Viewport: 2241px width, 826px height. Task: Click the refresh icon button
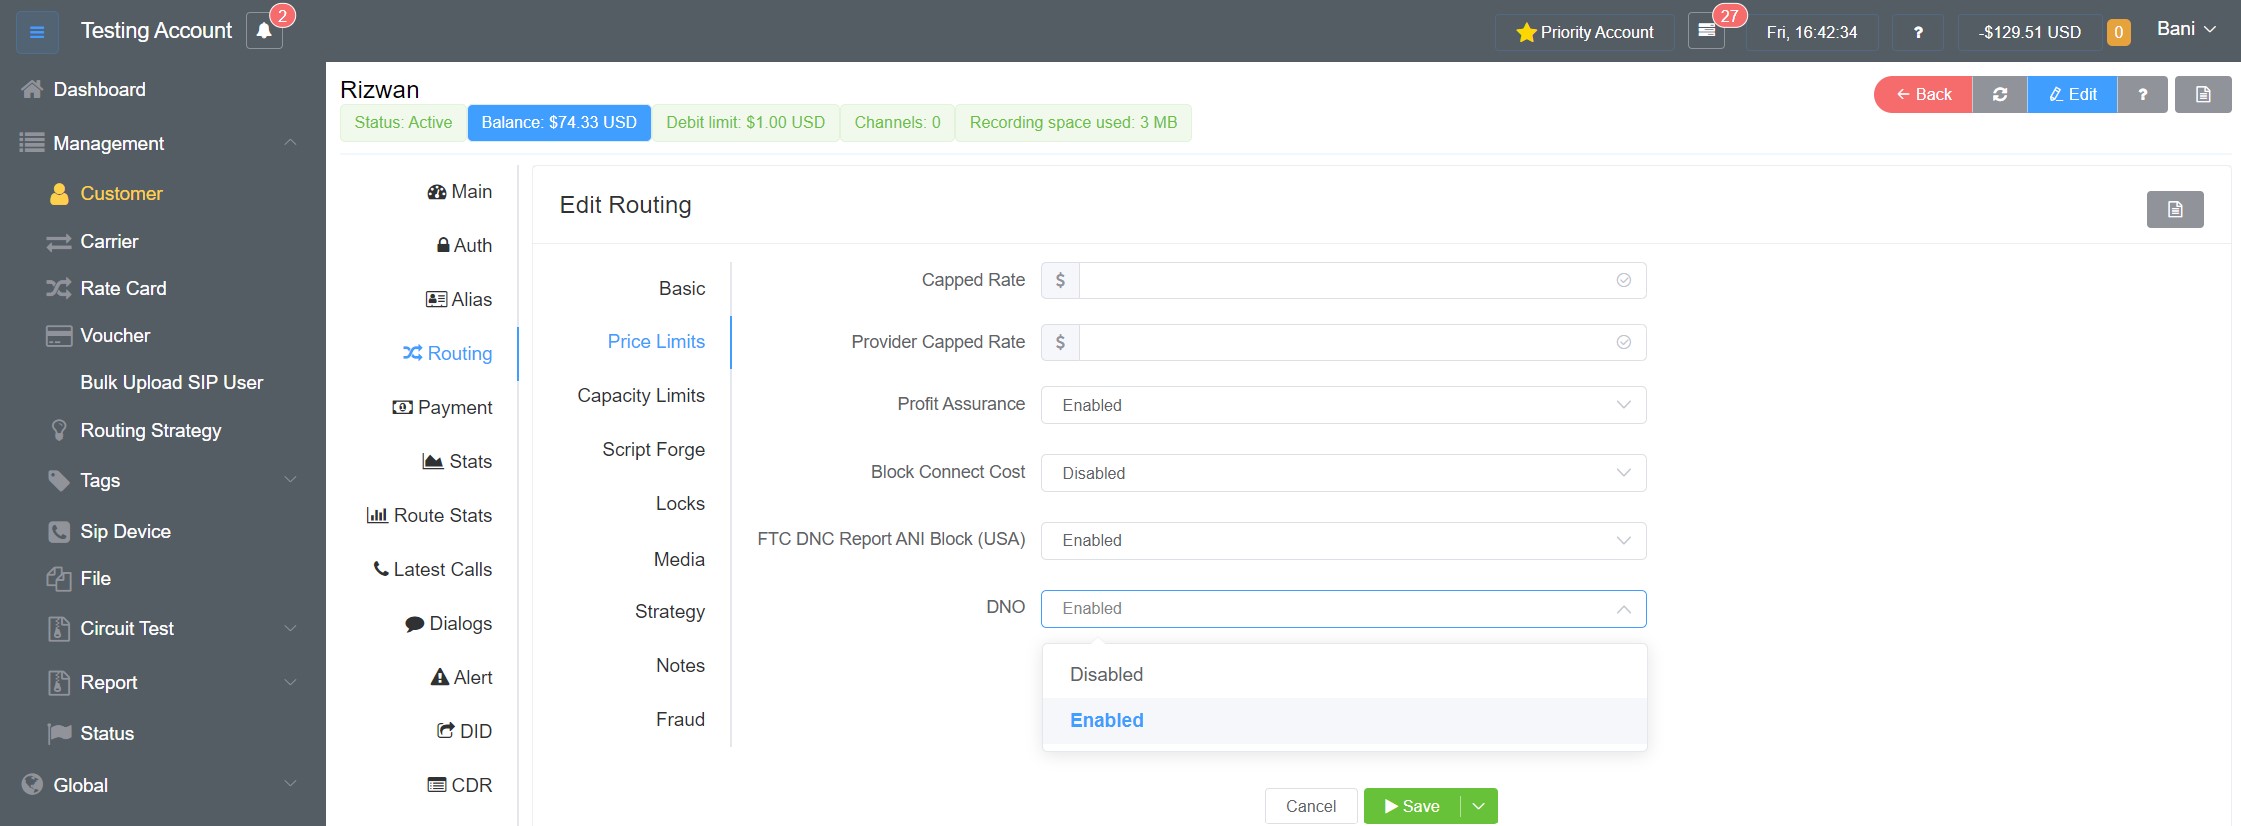(1999, 94)
